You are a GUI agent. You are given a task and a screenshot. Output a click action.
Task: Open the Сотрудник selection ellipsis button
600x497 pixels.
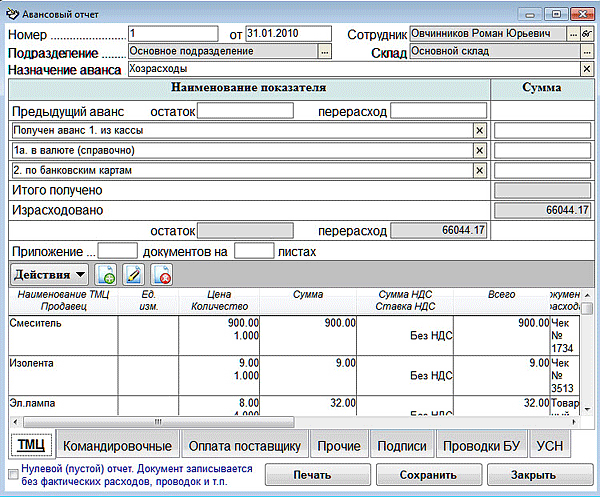tap(573, 34)
